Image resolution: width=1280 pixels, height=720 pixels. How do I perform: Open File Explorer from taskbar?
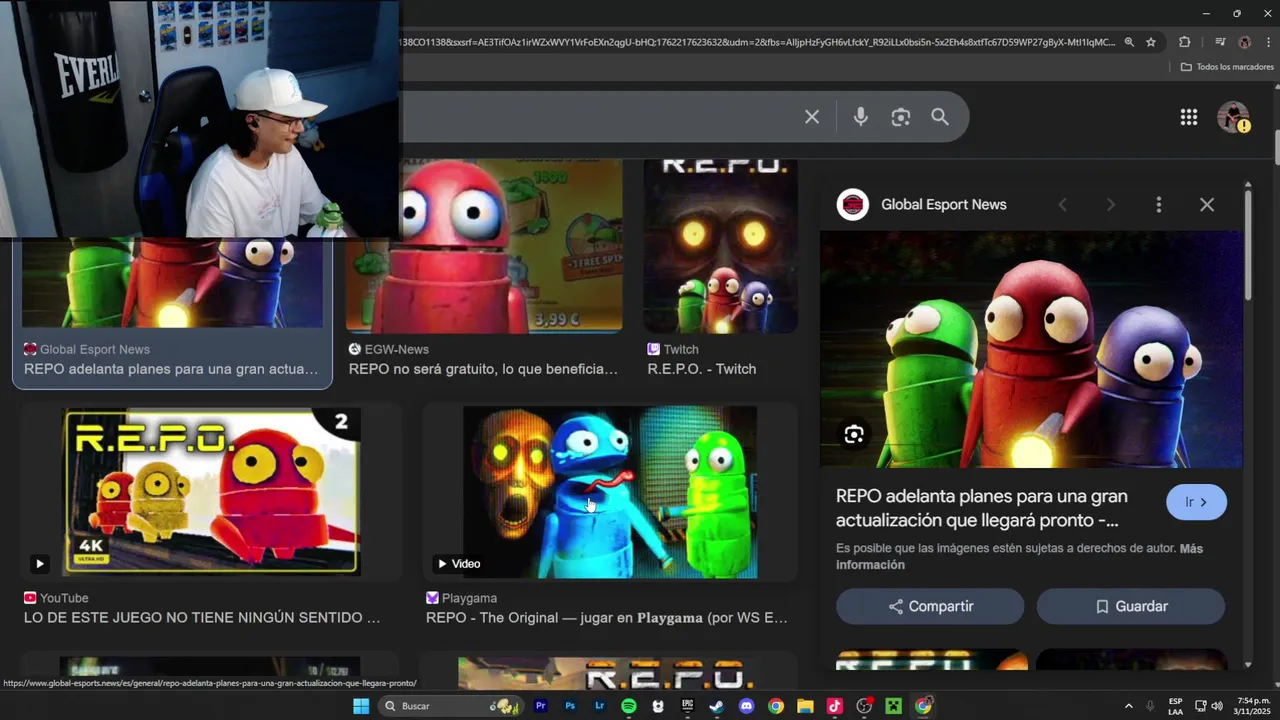pyautogui.click(x=805, y=706)
